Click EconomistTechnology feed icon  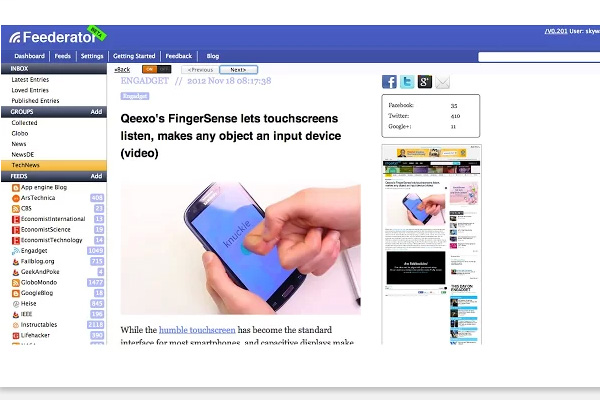(16, 240)
